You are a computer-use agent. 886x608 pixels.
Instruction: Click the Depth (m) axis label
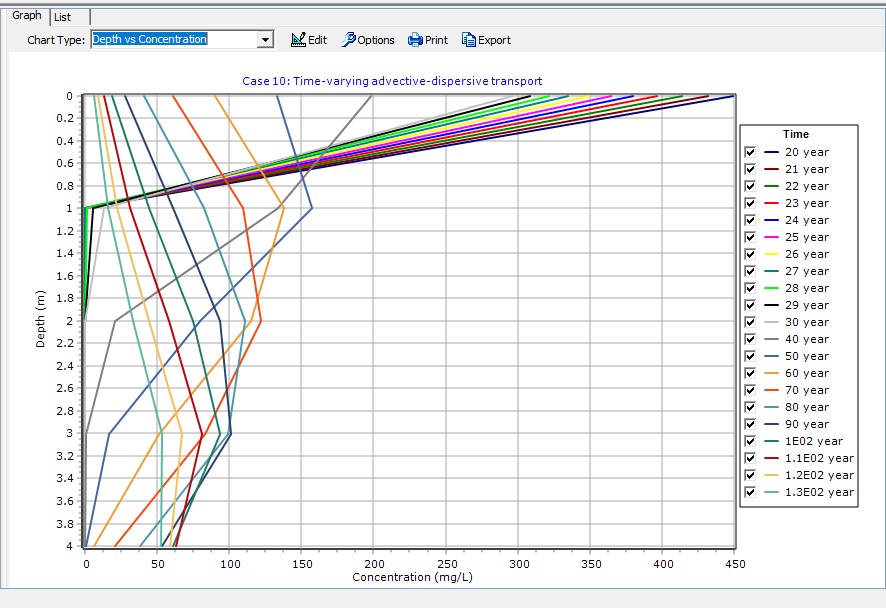click(41, 320)
